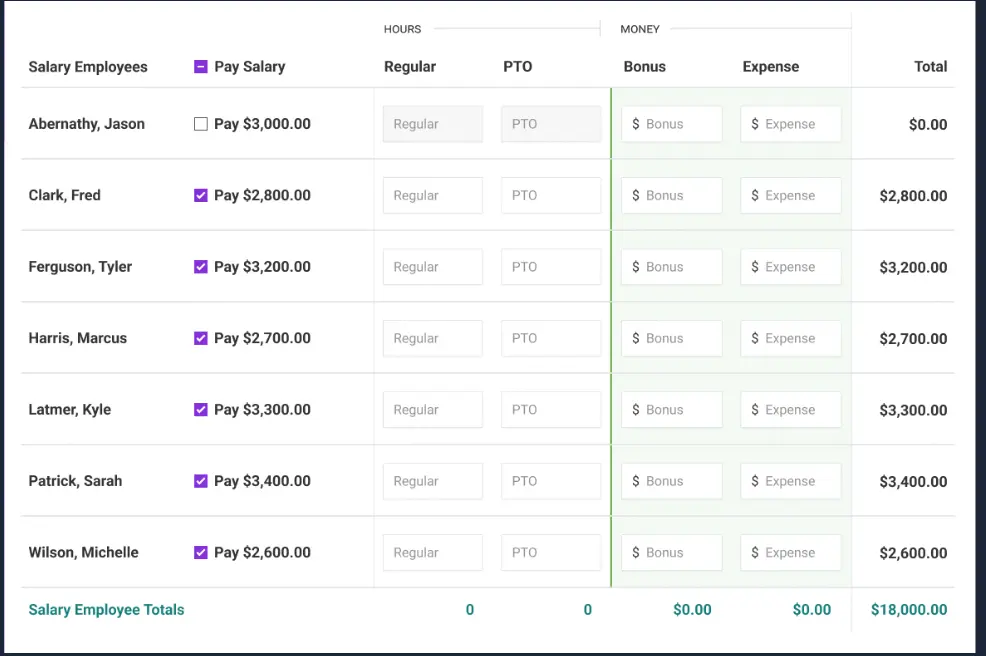Uncheck Pay $3,200.00 for Ferguson, Tyler

point(201,267)
